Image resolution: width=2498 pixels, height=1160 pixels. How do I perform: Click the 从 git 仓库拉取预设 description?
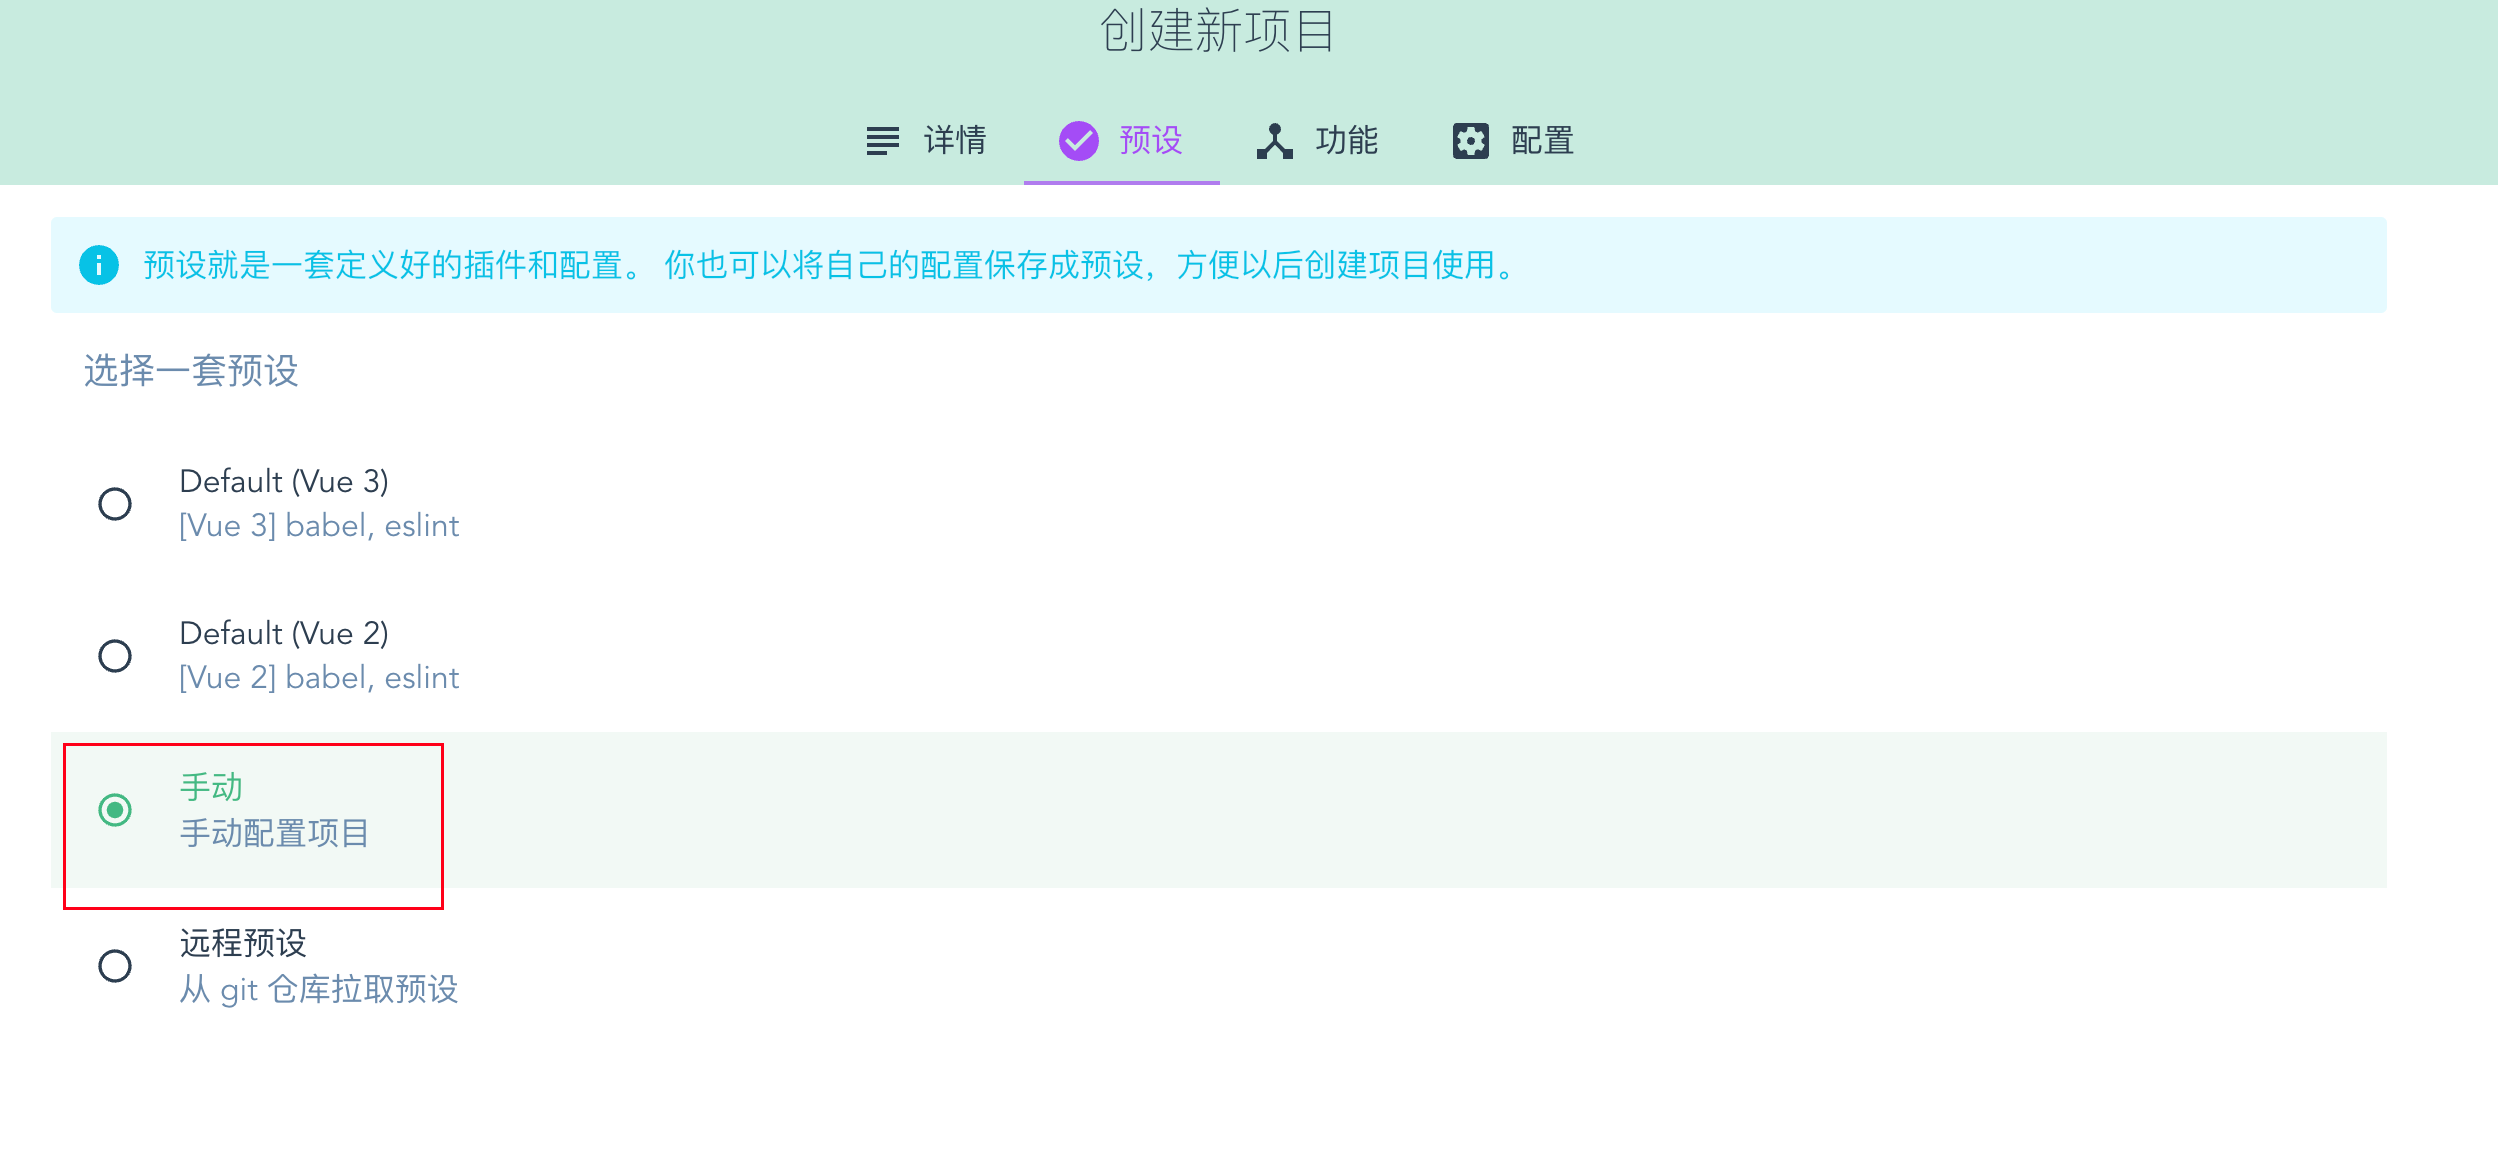319,990
